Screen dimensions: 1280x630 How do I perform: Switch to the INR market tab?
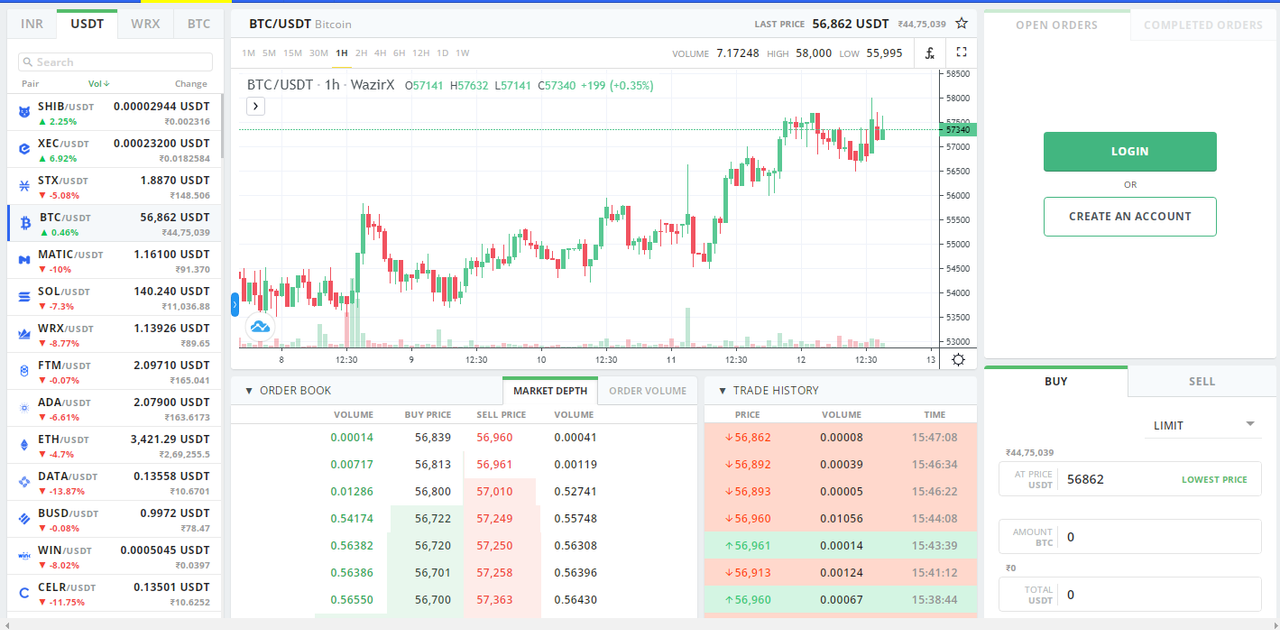(x=32, y=24)
